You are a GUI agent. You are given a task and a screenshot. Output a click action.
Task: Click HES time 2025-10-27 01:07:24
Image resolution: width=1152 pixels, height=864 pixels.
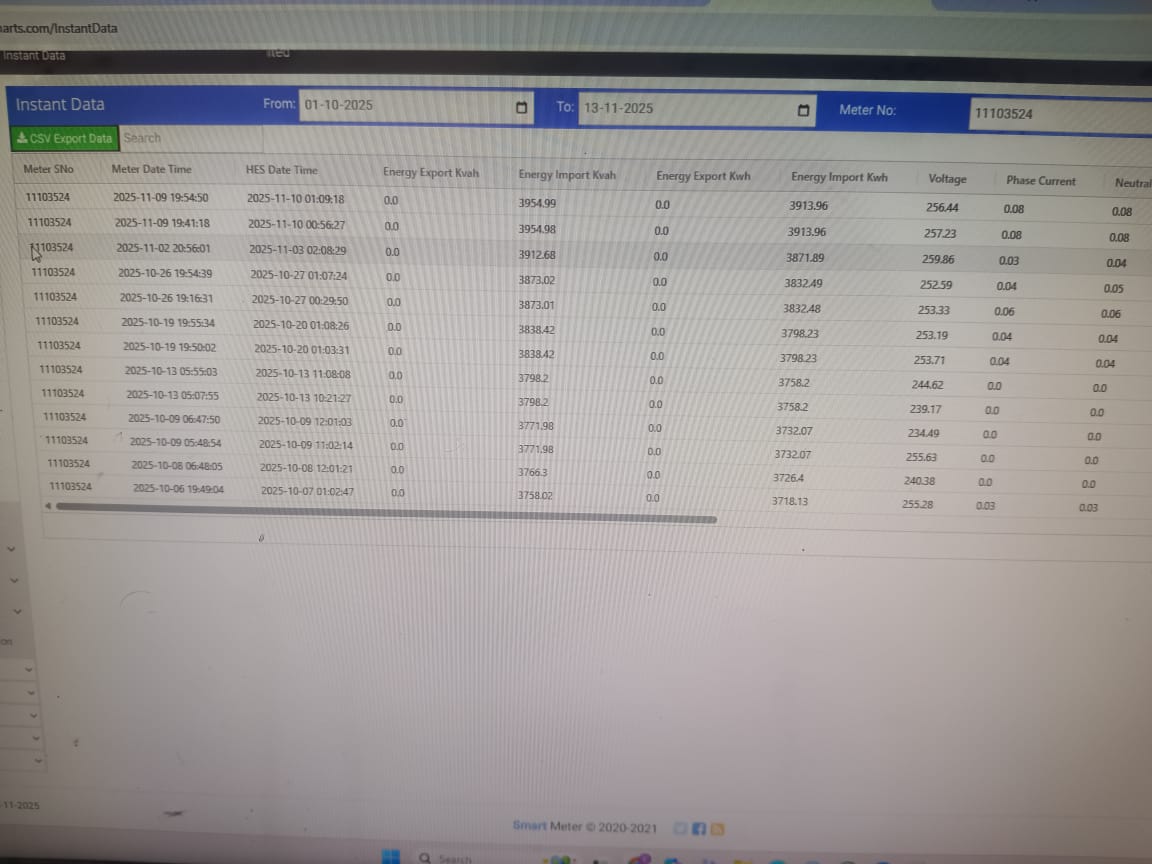coord(299,276)
